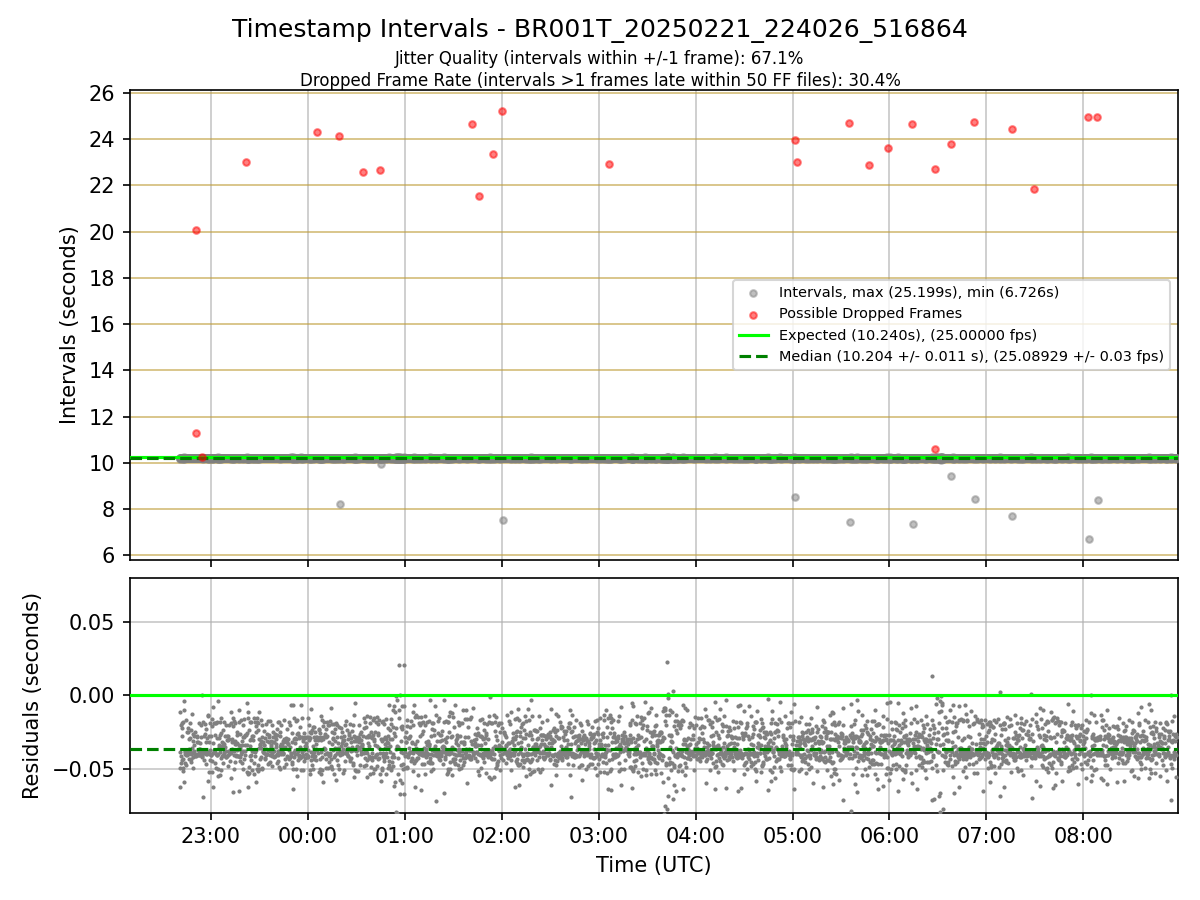
Task: Click legend text starting "Median (10.204 +/- 0.011 s)"
Action: coord(971,356)
